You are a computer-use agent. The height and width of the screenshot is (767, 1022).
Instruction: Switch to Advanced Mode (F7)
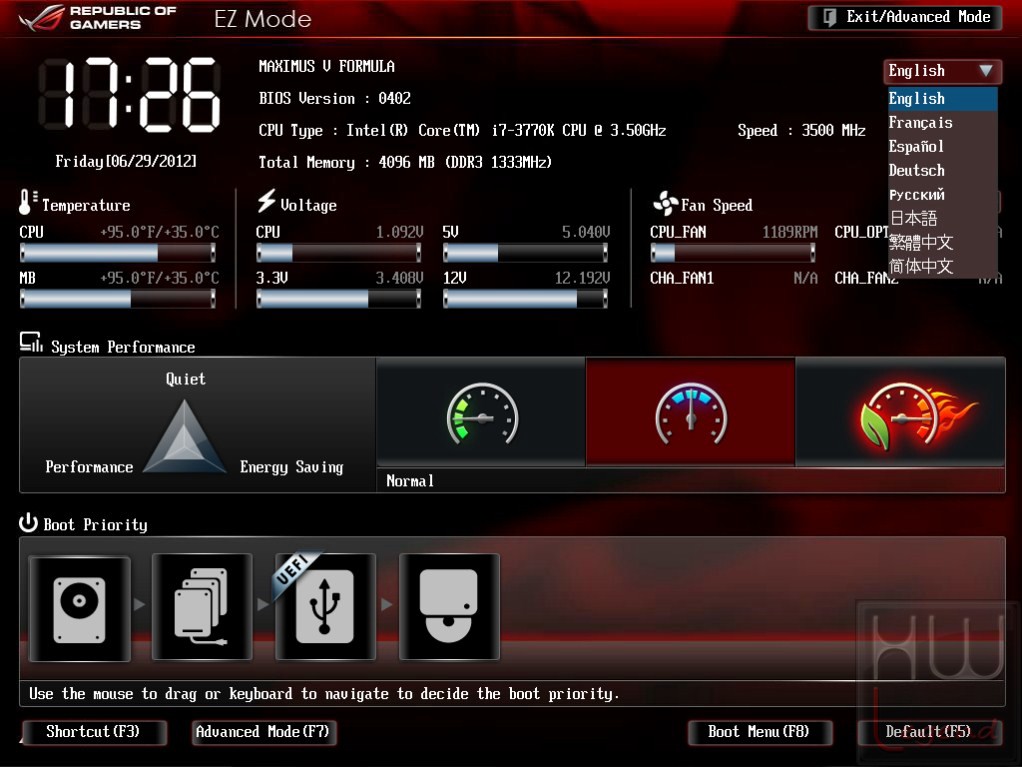click(x=263, y=732)
